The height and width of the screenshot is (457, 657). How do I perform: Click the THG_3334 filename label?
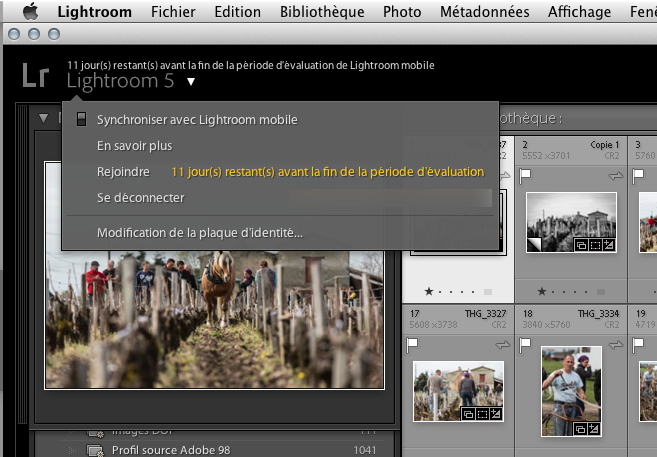[x=598, y=313]
